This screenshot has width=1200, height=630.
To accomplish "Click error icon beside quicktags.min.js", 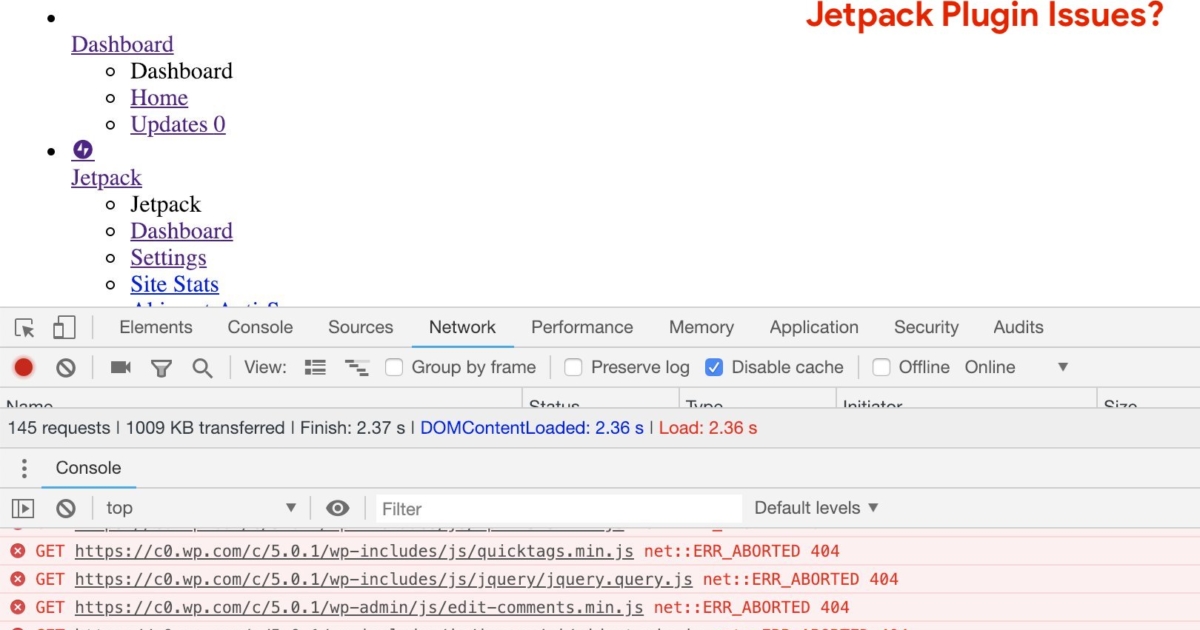I will click(x=18, y=551).
